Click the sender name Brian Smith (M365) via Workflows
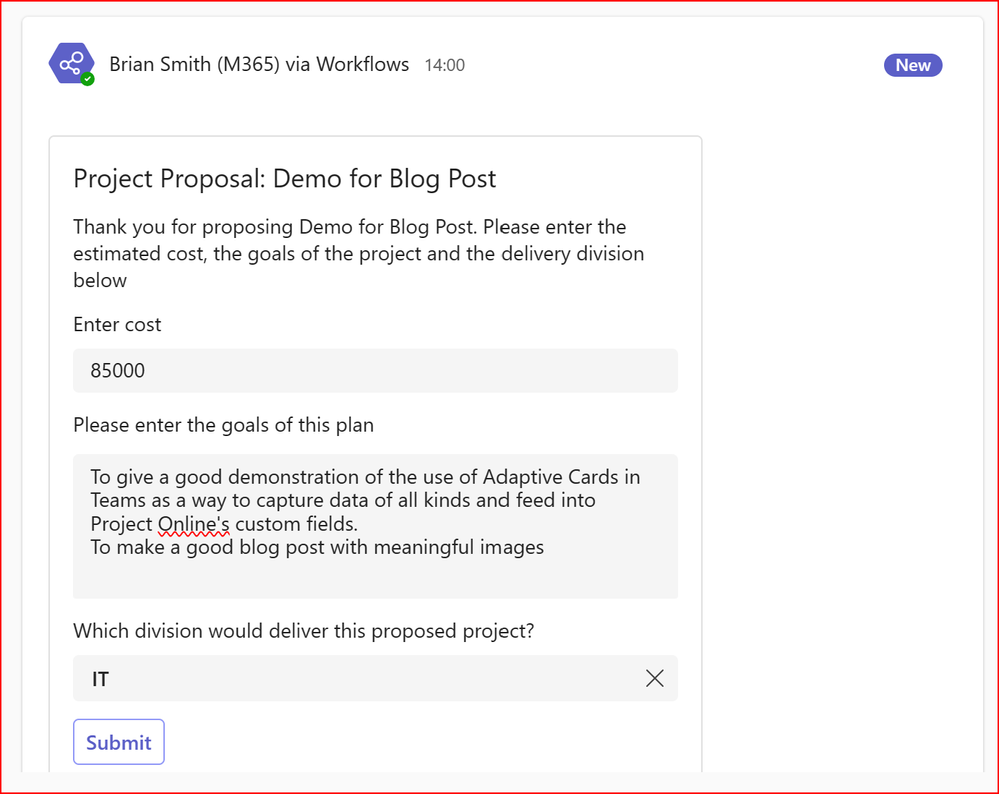 coord(259,64)
